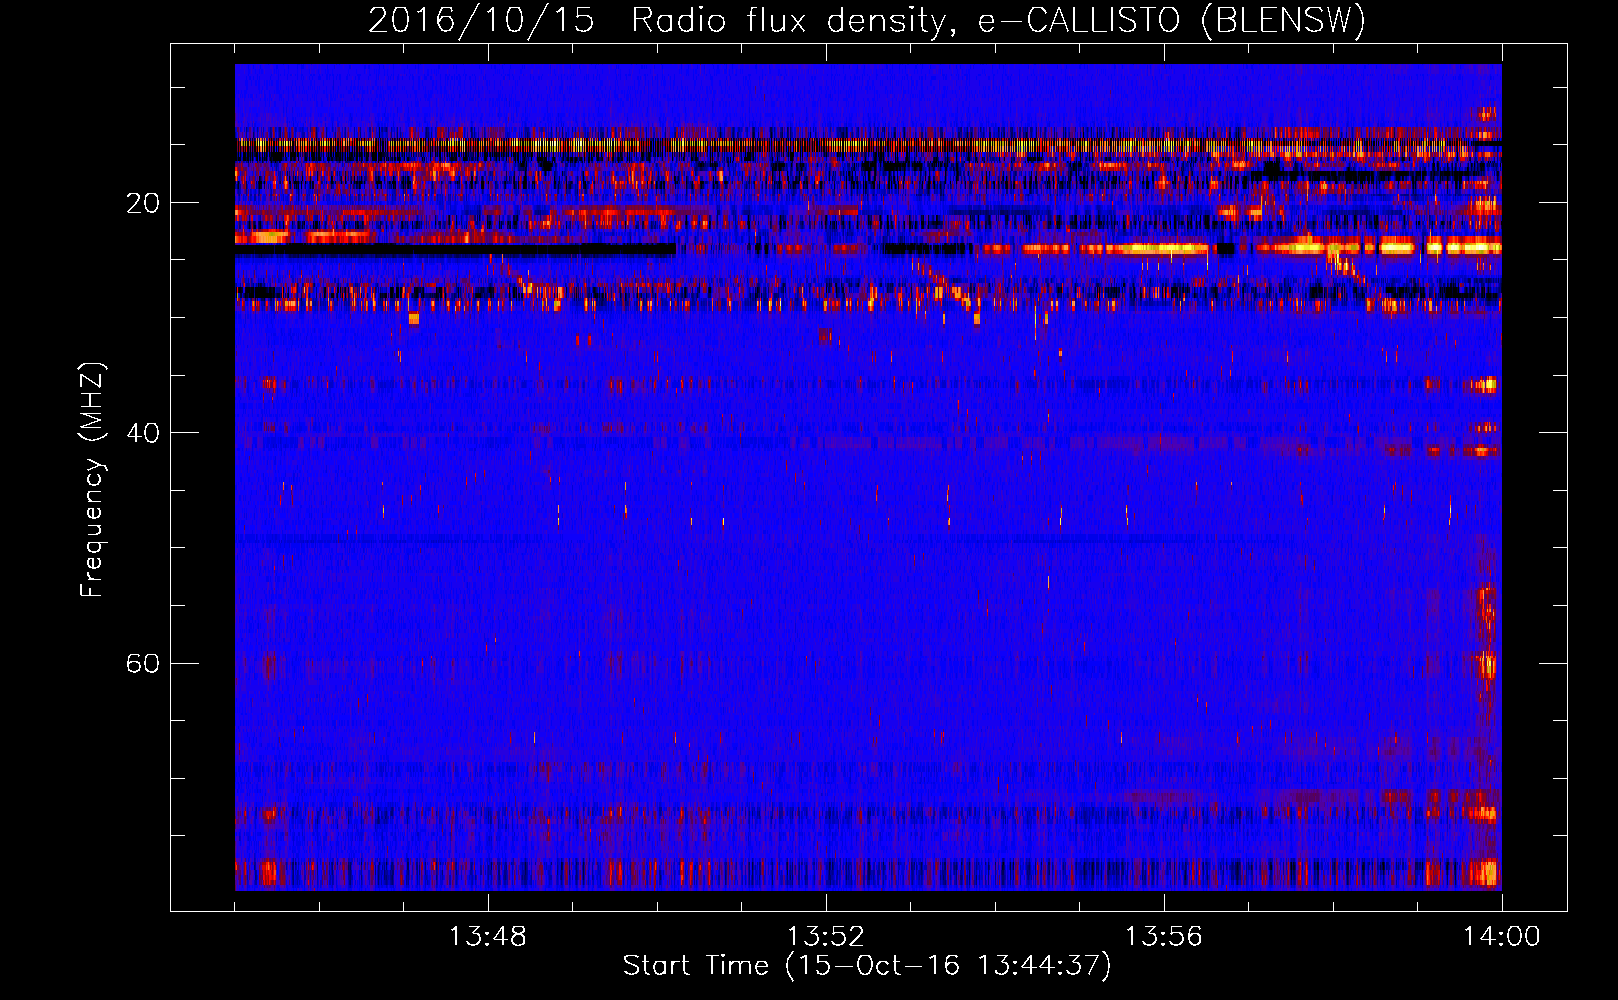Click the 40 MHz frequency tick label
The width and height of the screenshot is (1618, 1000).
tap(142, 433)
